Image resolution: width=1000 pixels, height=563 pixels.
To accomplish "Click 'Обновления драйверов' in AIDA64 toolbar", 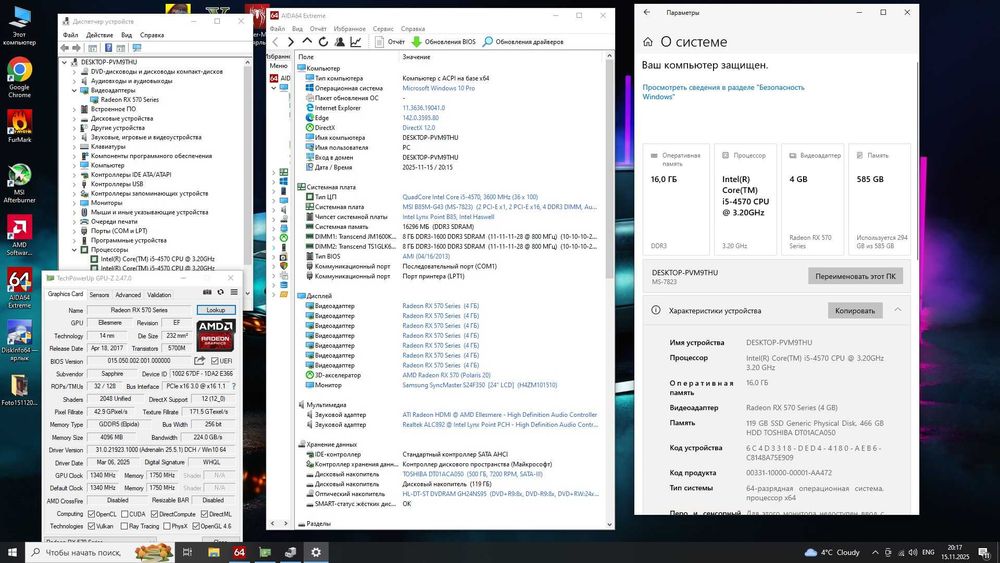I will (523, 42).
